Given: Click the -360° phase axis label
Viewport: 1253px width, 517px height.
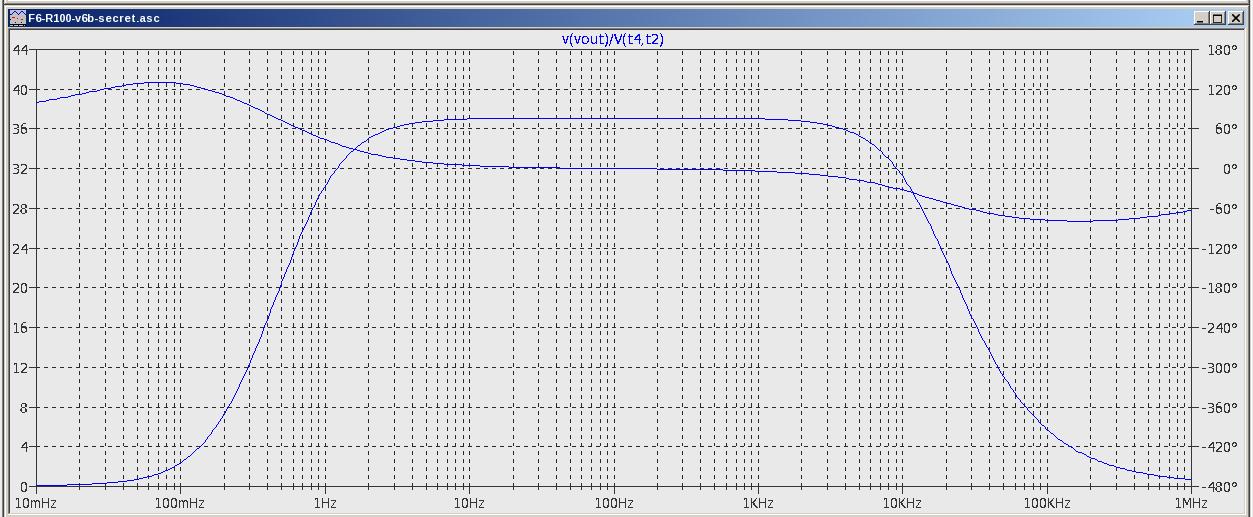Looking at the screenshot, I should pos(1220,408).
